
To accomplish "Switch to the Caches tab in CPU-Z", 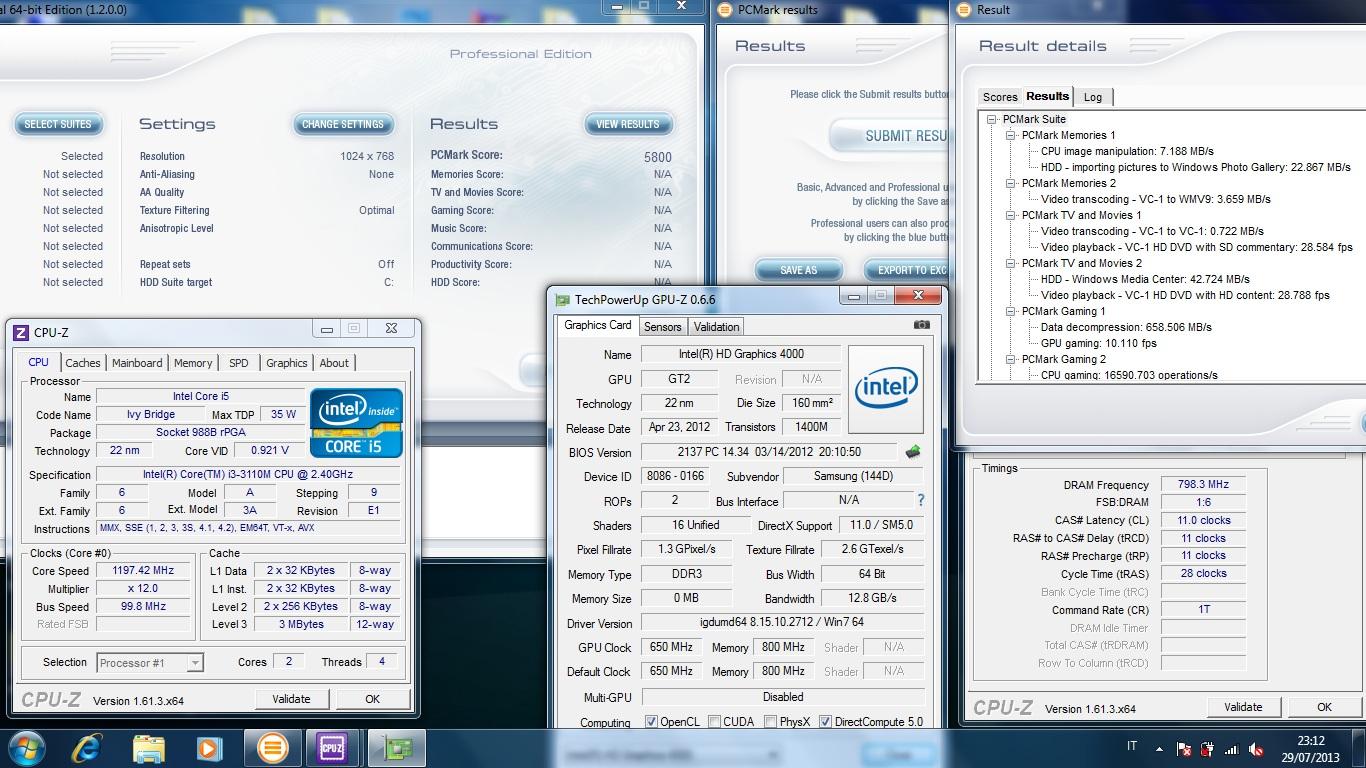I will 83,363.
